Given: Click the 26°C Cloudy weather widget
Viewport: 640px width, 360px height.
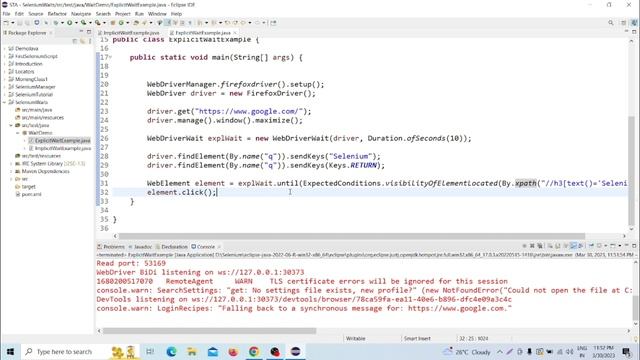Looking at the screenshot, I should [467, 351].
